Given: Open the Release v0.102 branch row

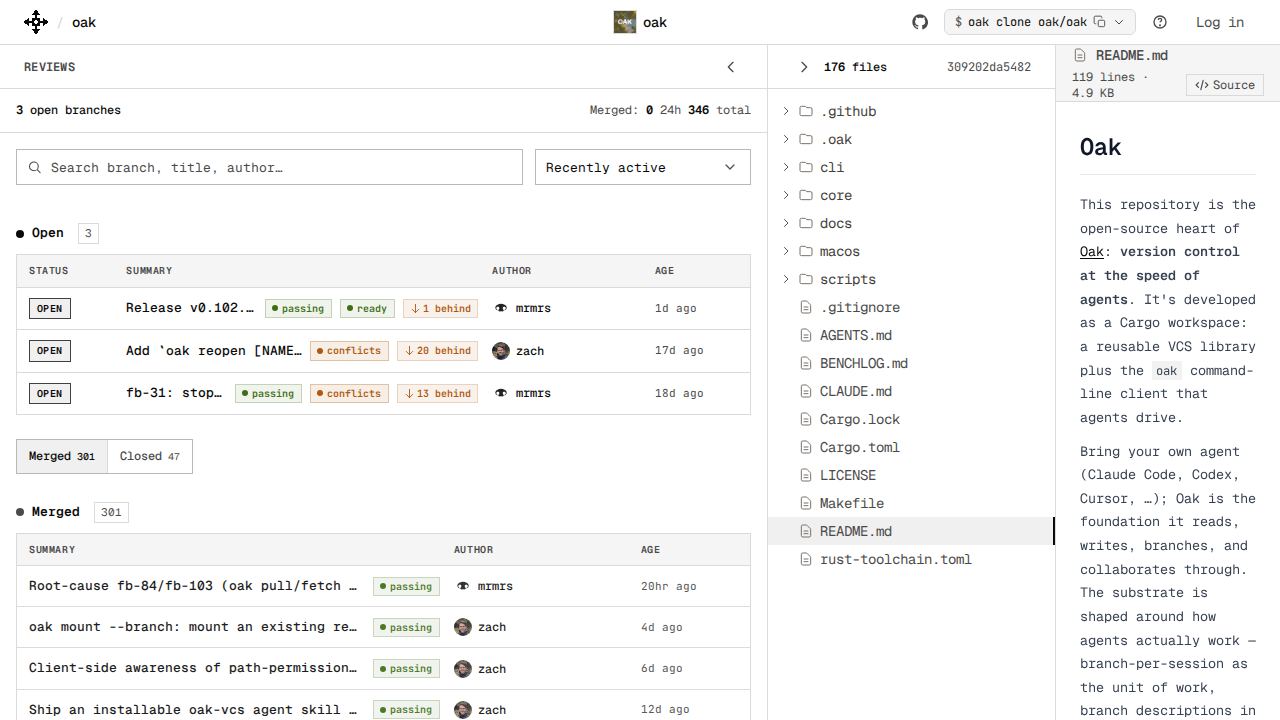Looking at the screenshot, I should coord(383,308).
